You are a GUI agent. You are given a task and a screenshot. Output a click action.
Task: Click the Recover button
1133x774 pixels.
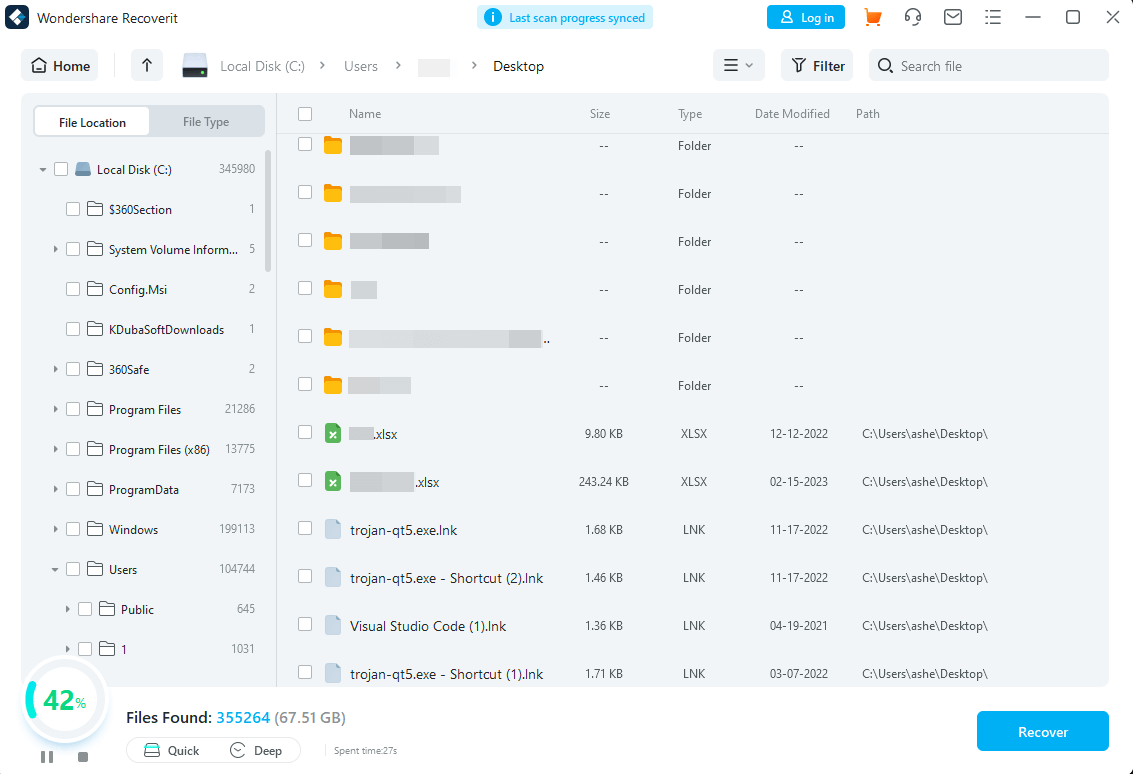(1042, 732)
